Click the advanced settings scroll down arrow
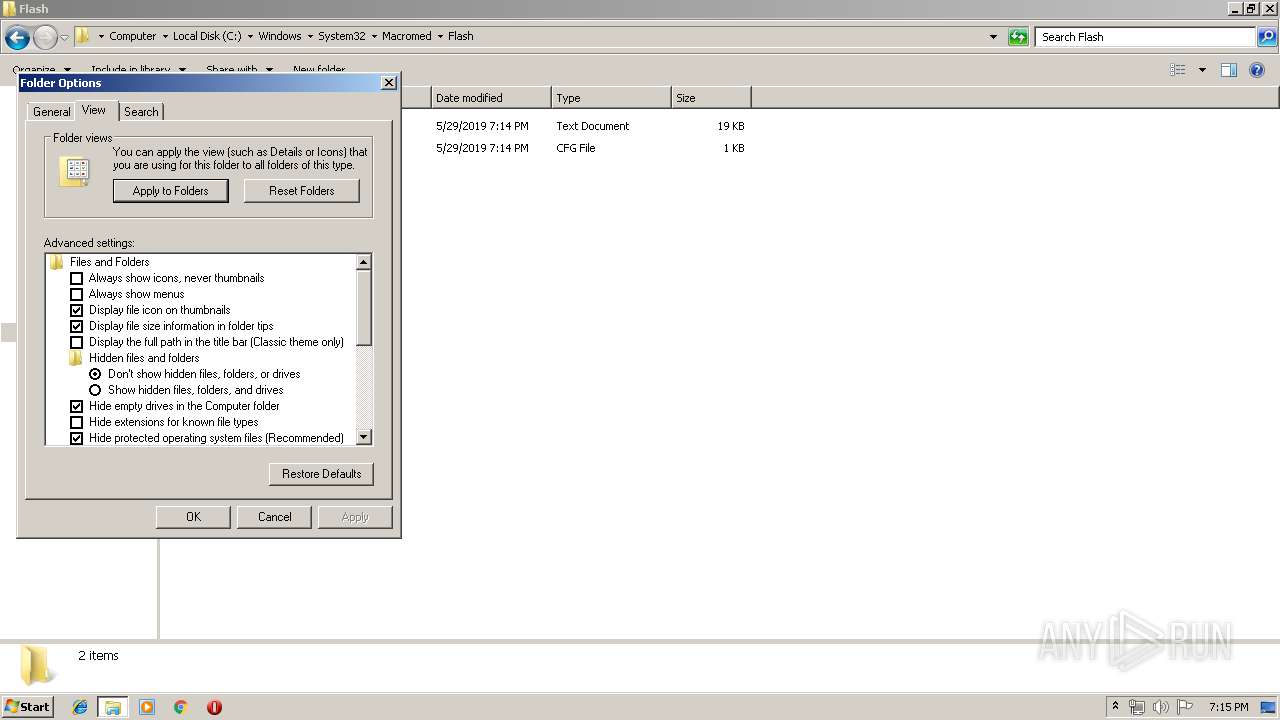 coord(364,437)
